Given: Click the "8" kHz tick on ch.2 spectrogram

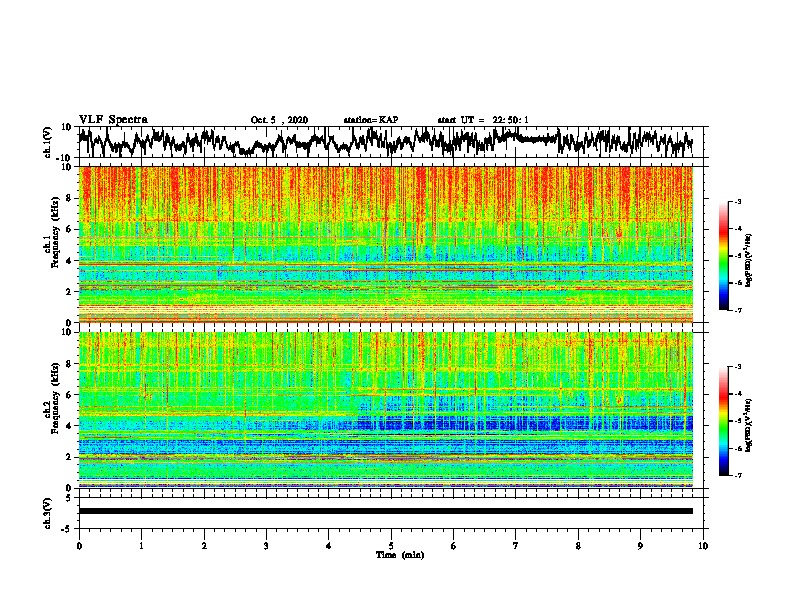Looking at the screenshot, I should tap(69, 364).
